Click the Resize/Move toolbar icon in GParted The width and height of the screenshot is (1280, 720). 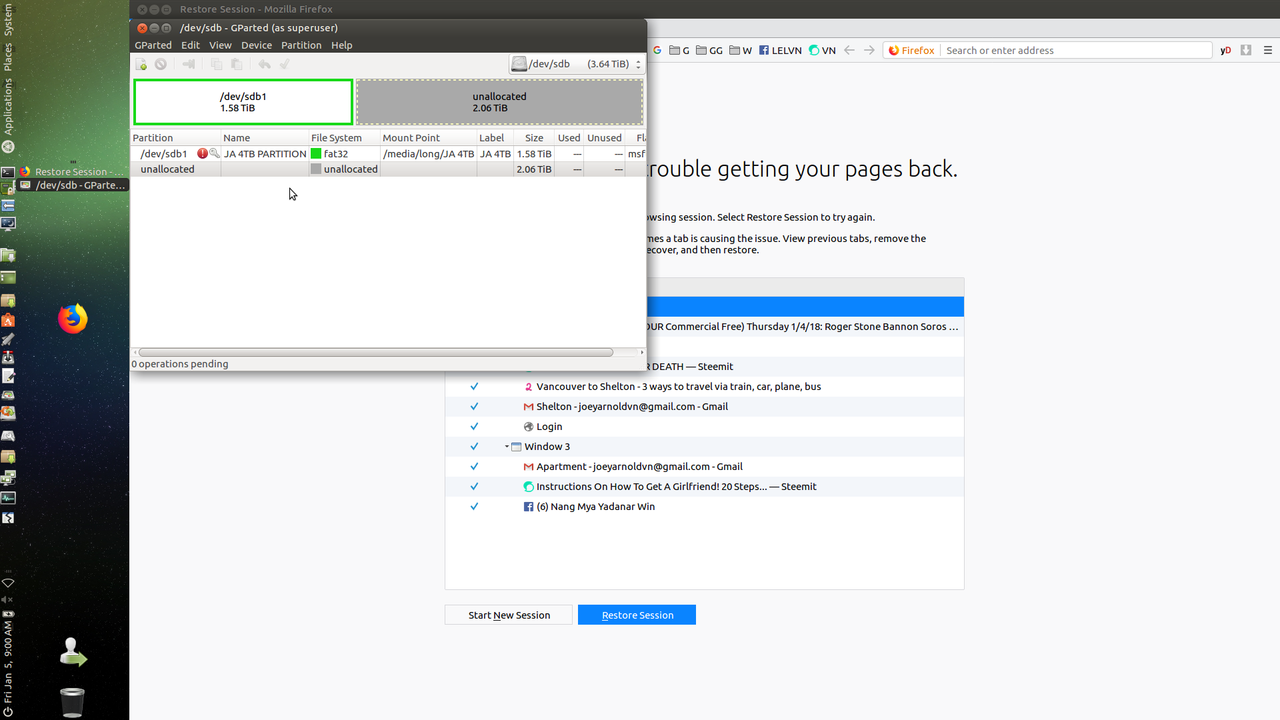pyautogui.click(x=188, y=64)
